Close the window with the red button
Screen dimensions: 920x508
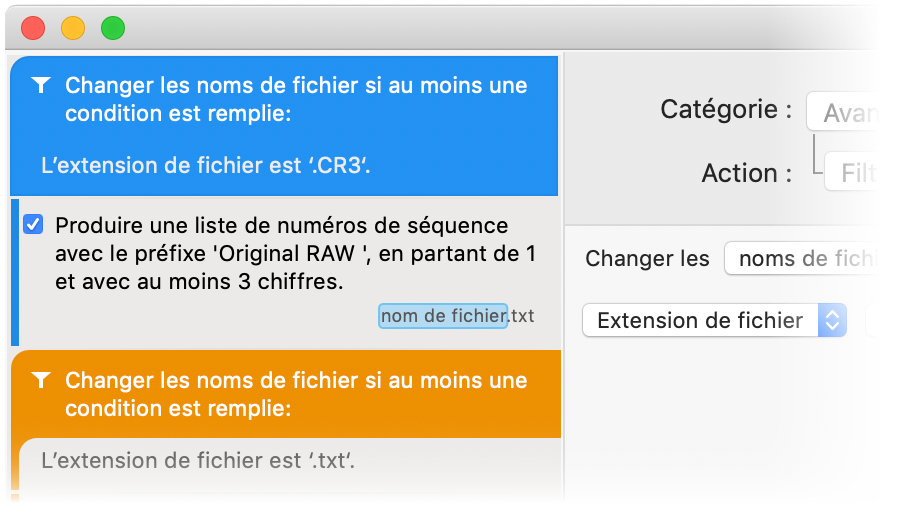33,28
